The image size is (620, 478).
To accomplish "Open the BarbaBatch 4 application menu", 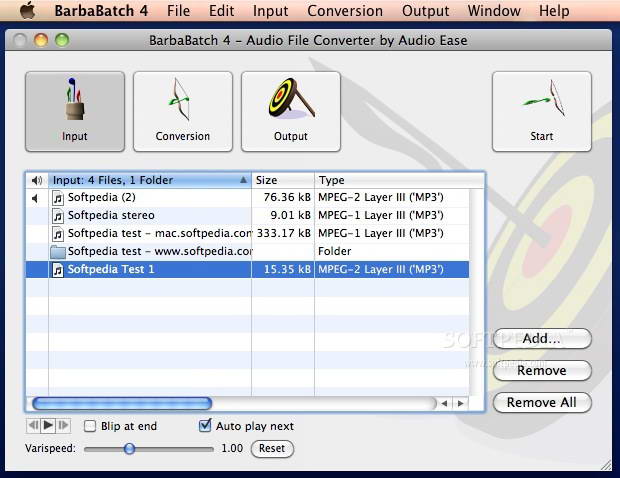I will (x=101, y=11).
